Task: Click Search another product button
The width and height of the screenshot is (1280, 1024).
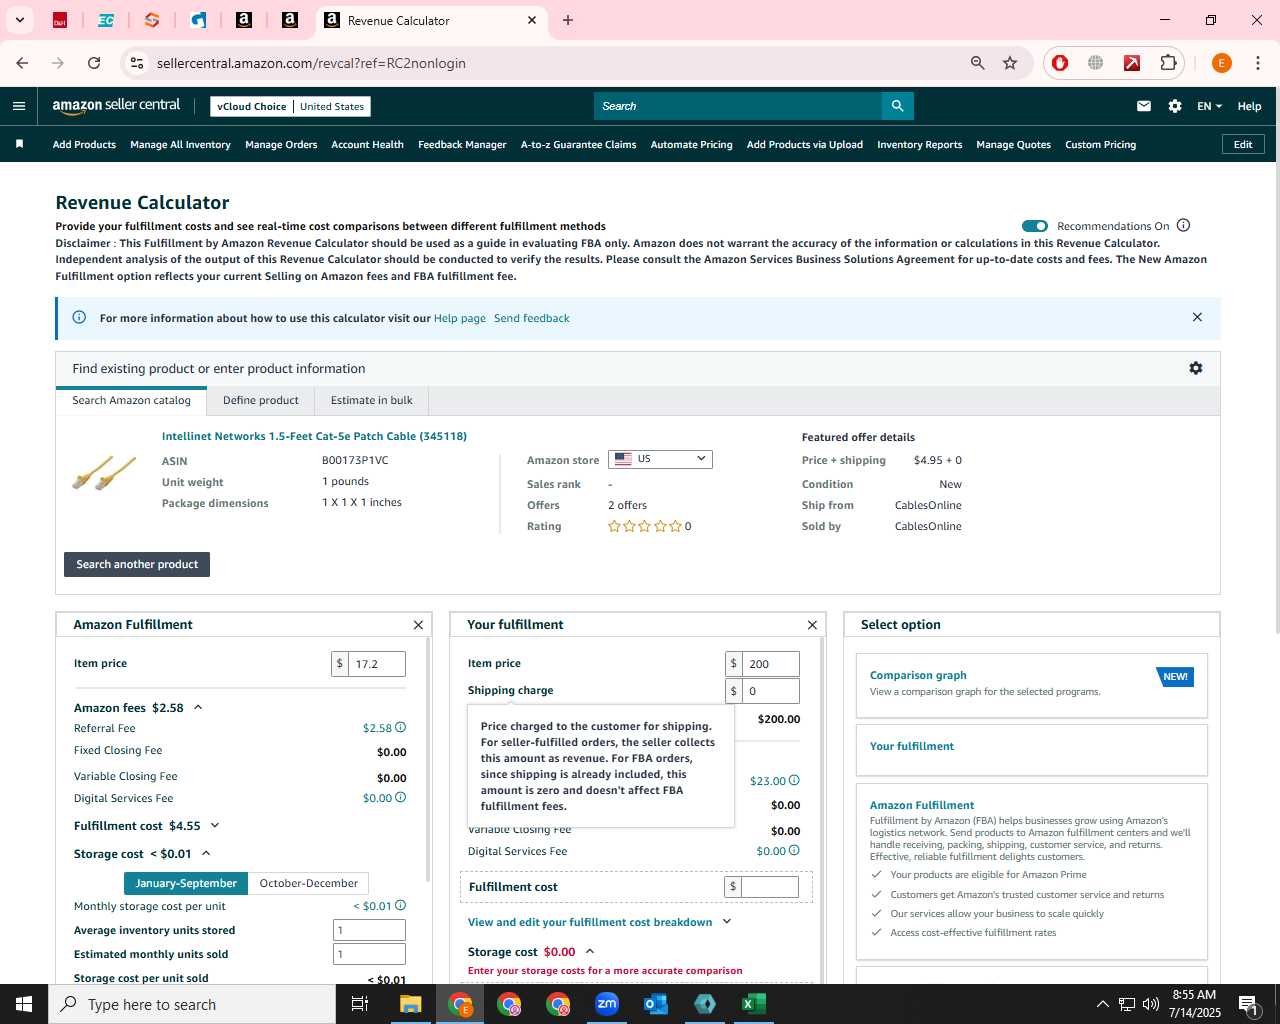Action: [137, 564]
